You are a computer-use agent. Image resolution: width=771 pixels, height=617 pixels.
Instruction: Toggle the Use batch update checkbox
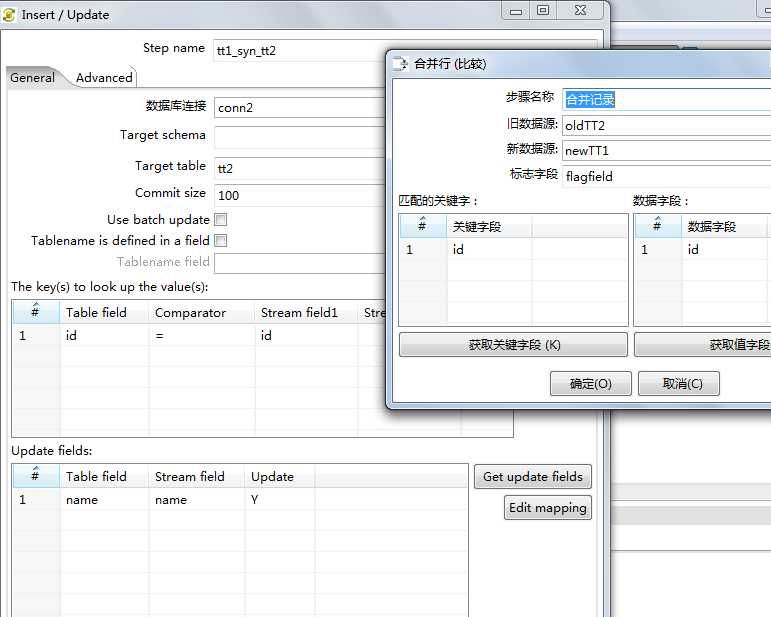221,219
